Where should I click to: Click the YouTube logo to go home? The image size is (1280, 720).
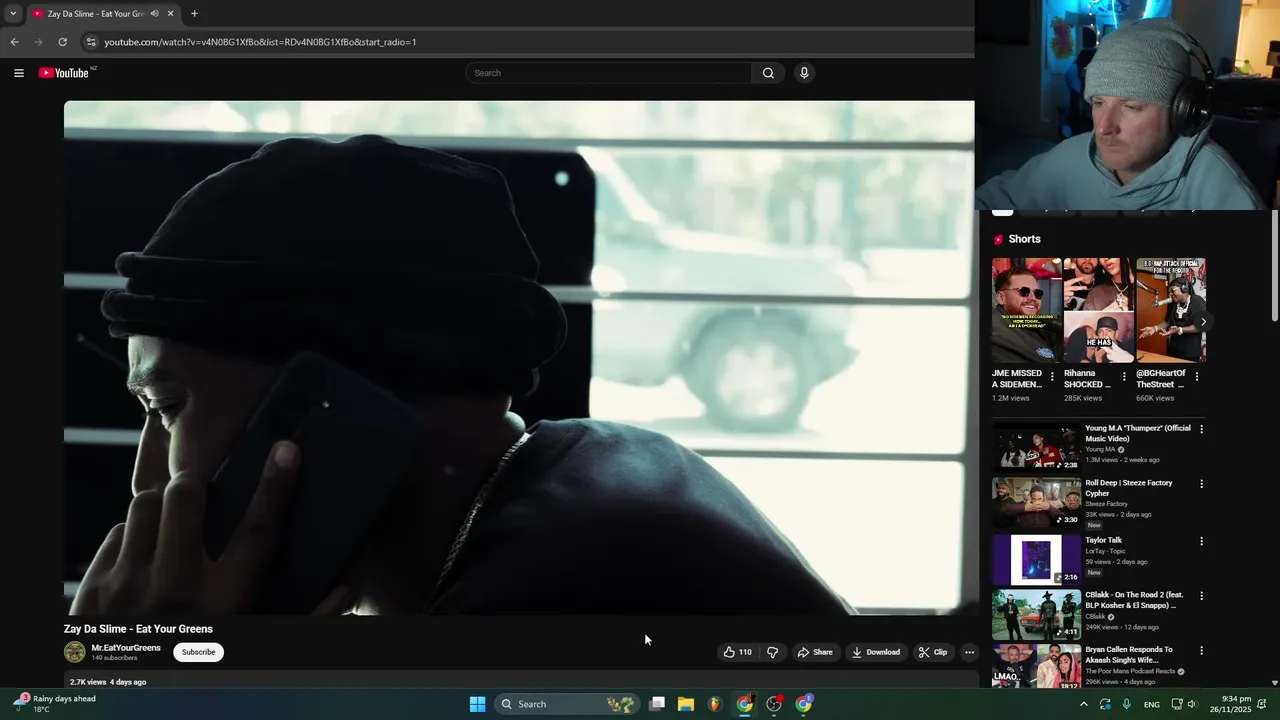pyautogui.click(x=64, y=73)
